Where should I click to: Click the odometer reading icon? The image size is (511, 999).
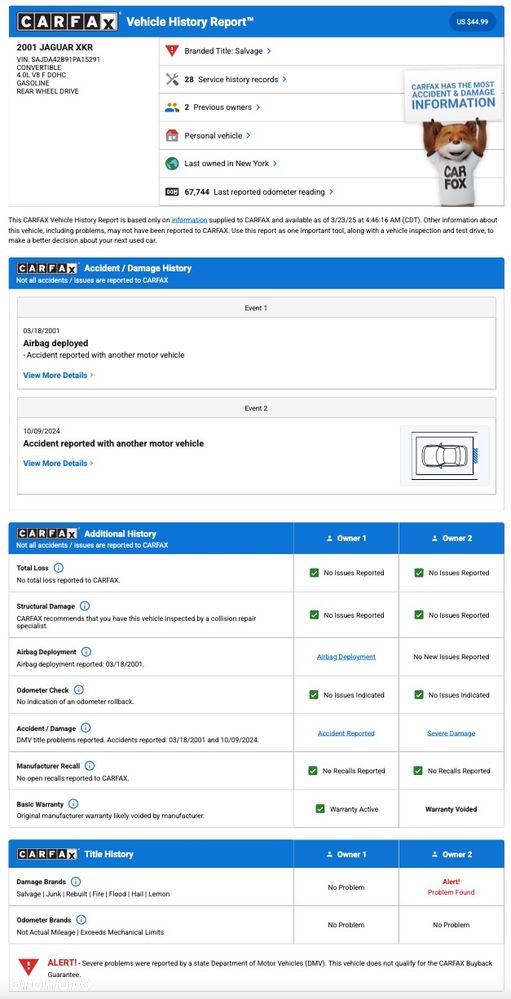(172, 191)
